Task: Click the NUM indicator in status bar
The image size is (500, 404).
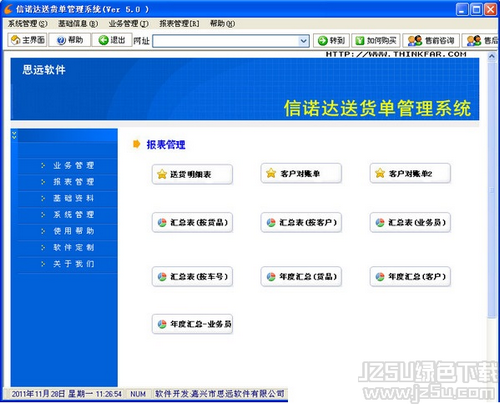Action: tap(138, 394)
